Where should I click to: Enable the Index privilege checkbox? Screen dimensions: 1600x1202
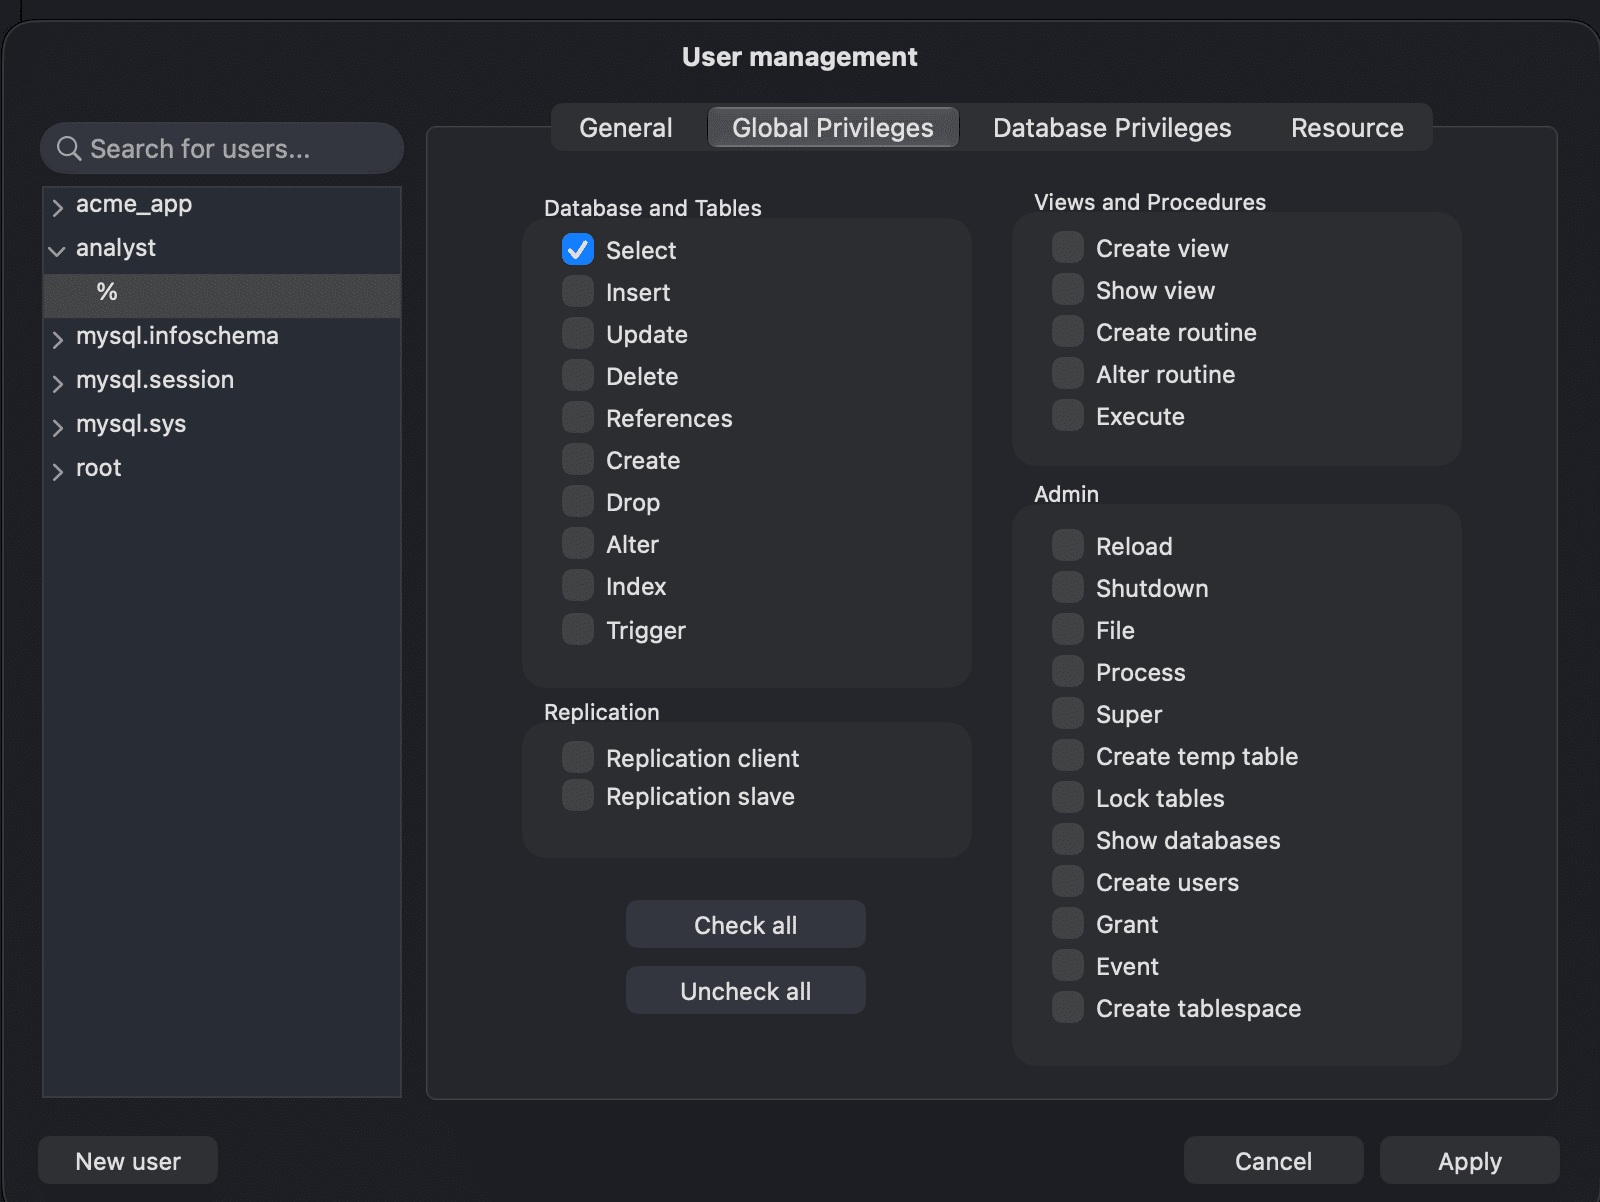[x=578, y=585]
